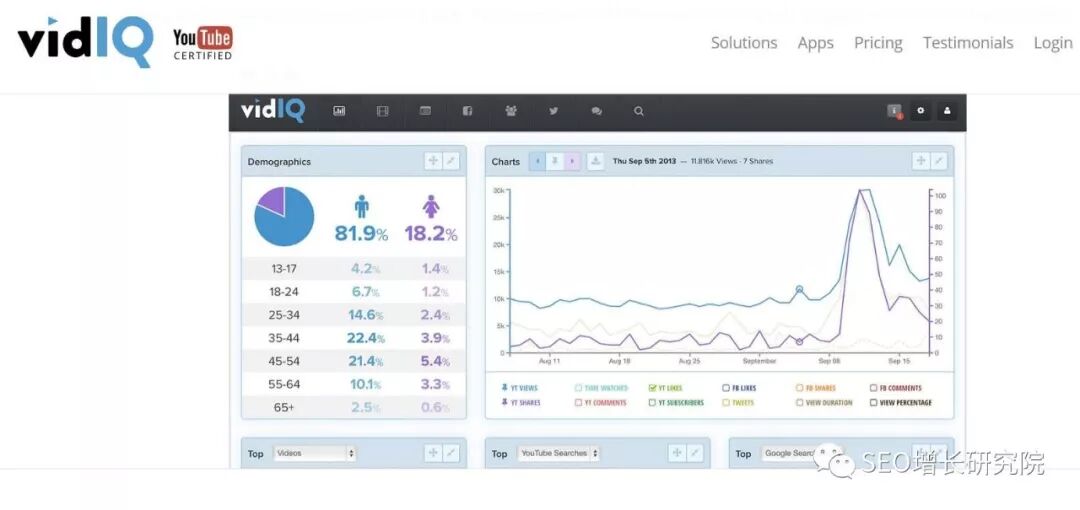
Task: Click the search magnifier icon in dashboard toolbar
Action: click(638, 111)
